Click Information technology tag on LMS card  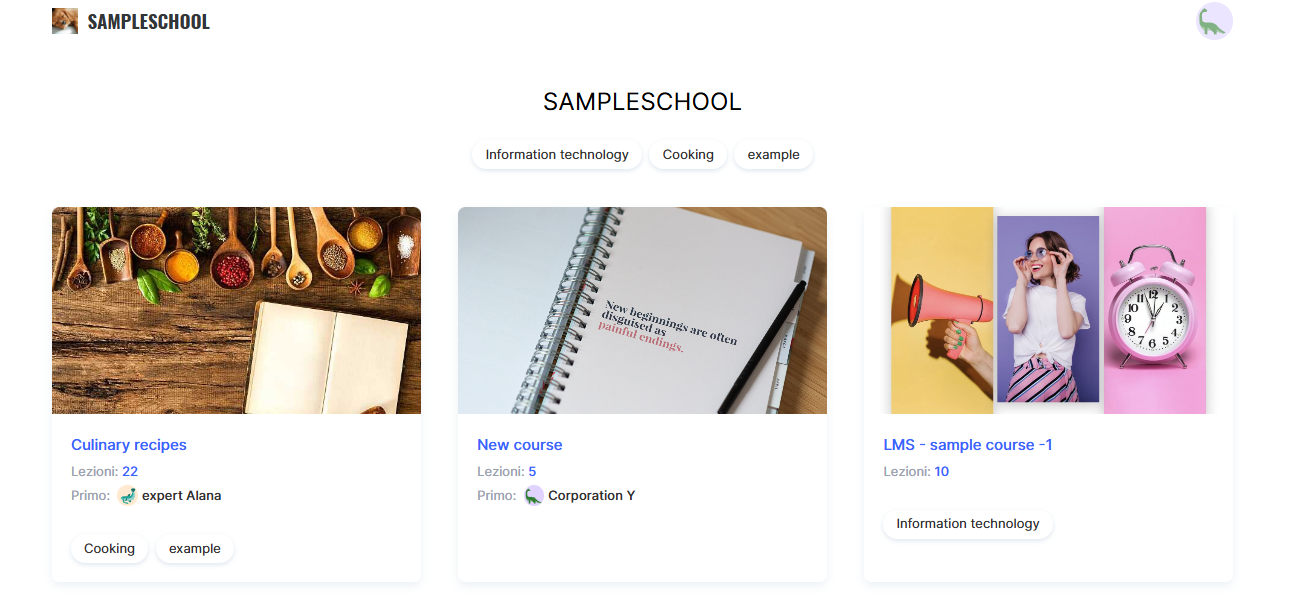pyautogui.click(x=968, y=524)
